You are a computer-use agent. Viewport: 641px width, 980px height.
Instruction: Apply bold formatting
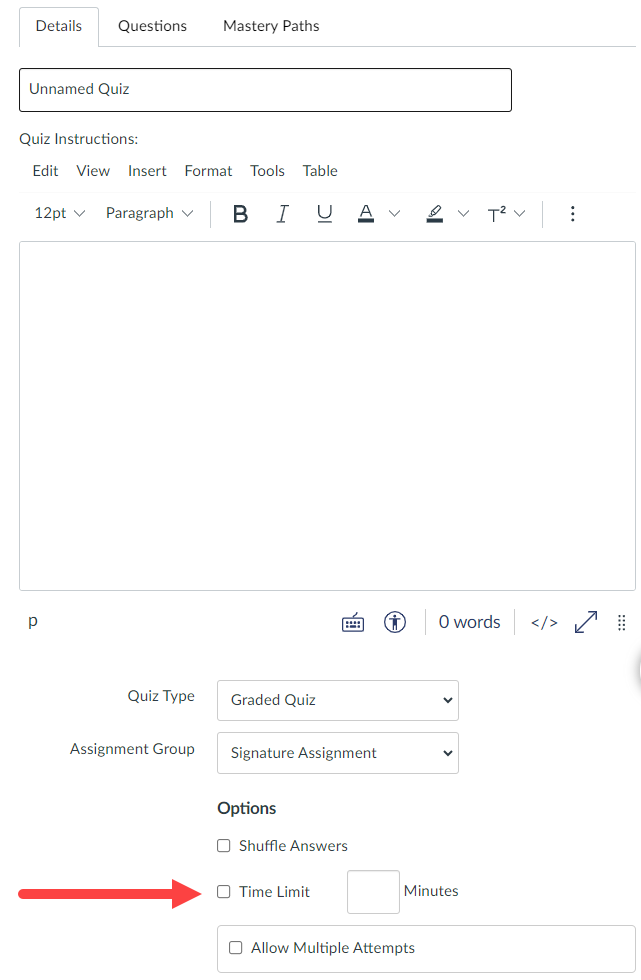pyautogui.click(x=240, y=214)
